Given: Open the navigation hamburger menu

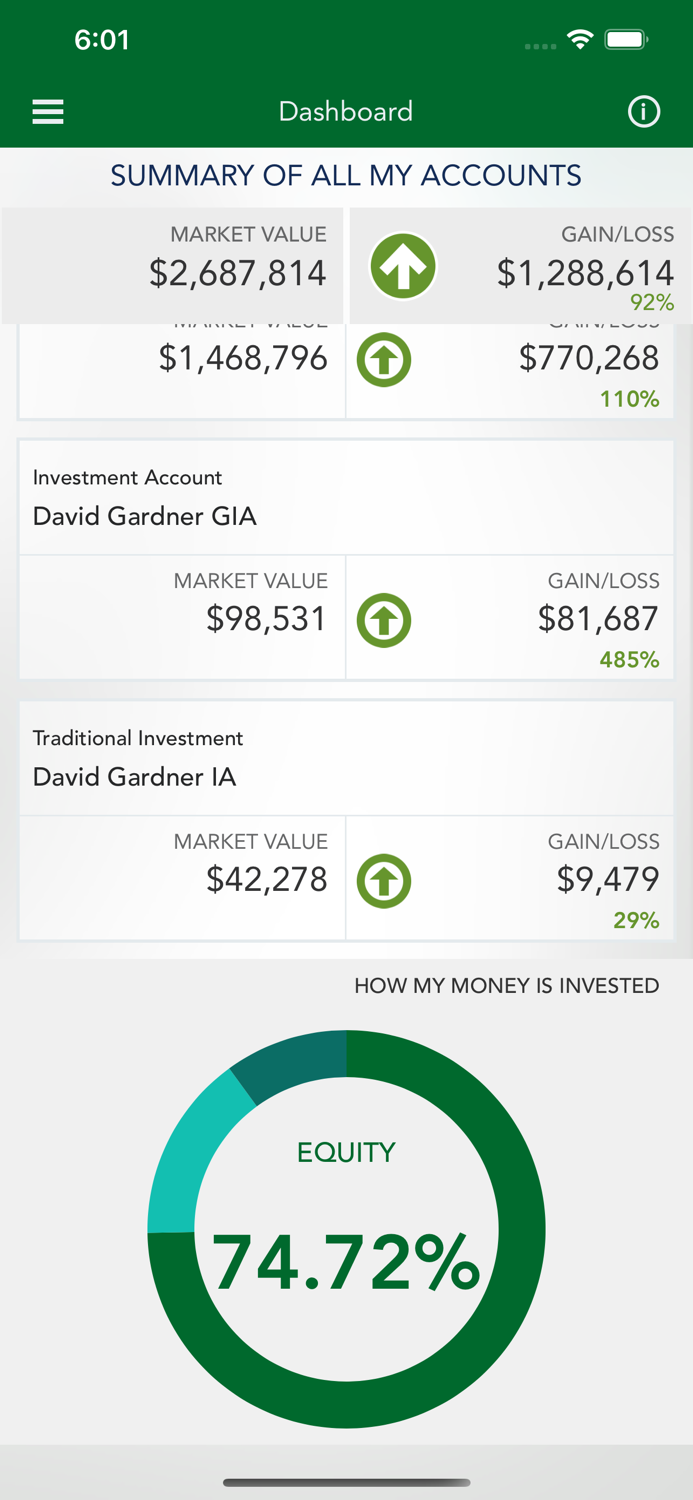Looking at the screenshot, I should (47, 112).
